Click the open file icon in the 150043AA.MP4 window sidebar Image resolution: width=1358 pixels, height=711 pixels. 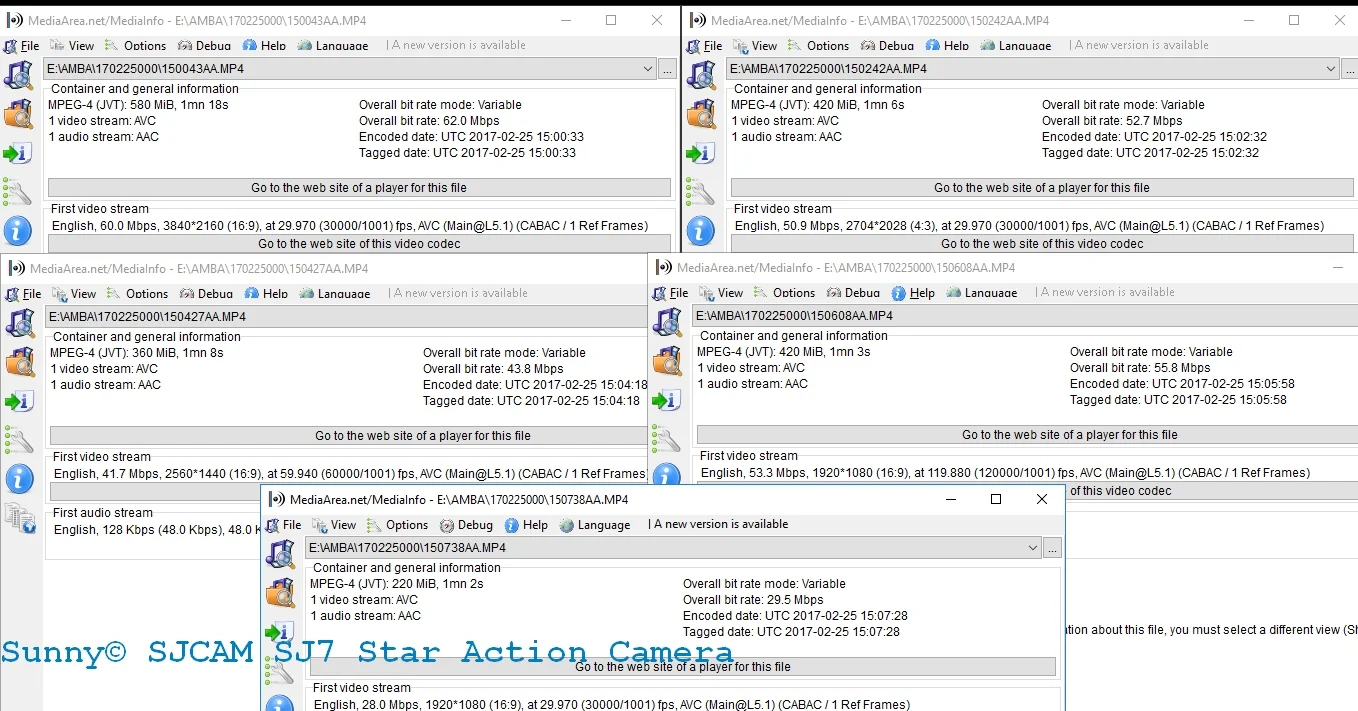18,75
